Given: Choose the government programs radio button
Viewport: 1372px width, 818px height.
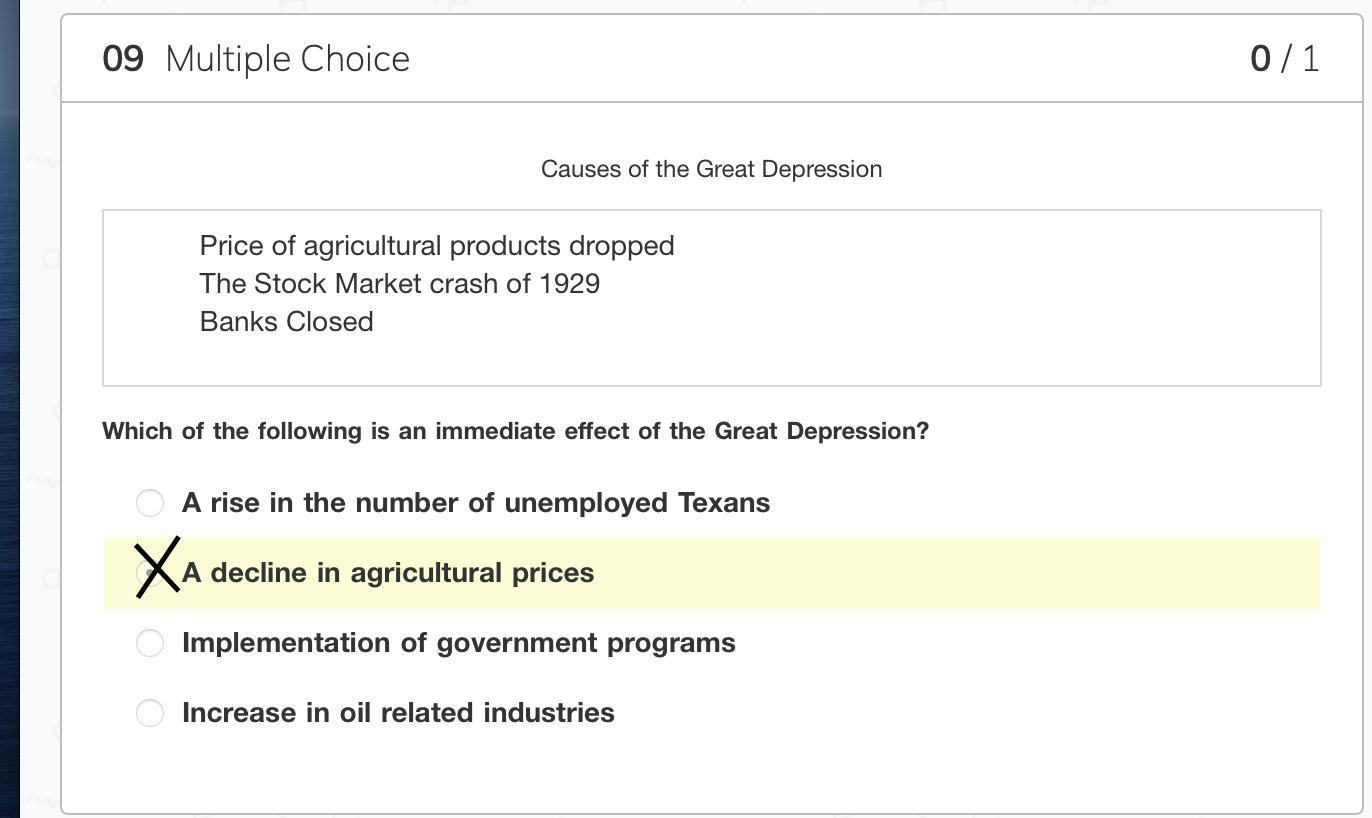Looking at the screenshot, I should tap(150, 642).
